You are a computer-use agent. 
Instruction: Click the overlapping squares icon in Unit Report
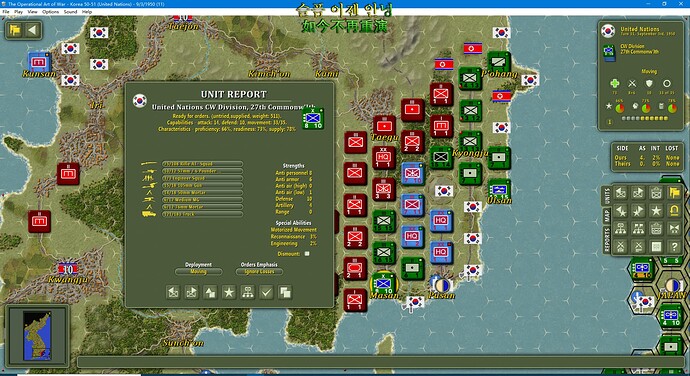285,292
